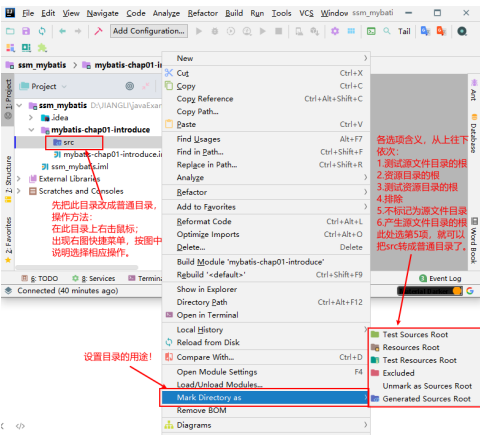Select Unmark as Sources Root option
The width and height of the screenshot is (480, 443).
425,386
